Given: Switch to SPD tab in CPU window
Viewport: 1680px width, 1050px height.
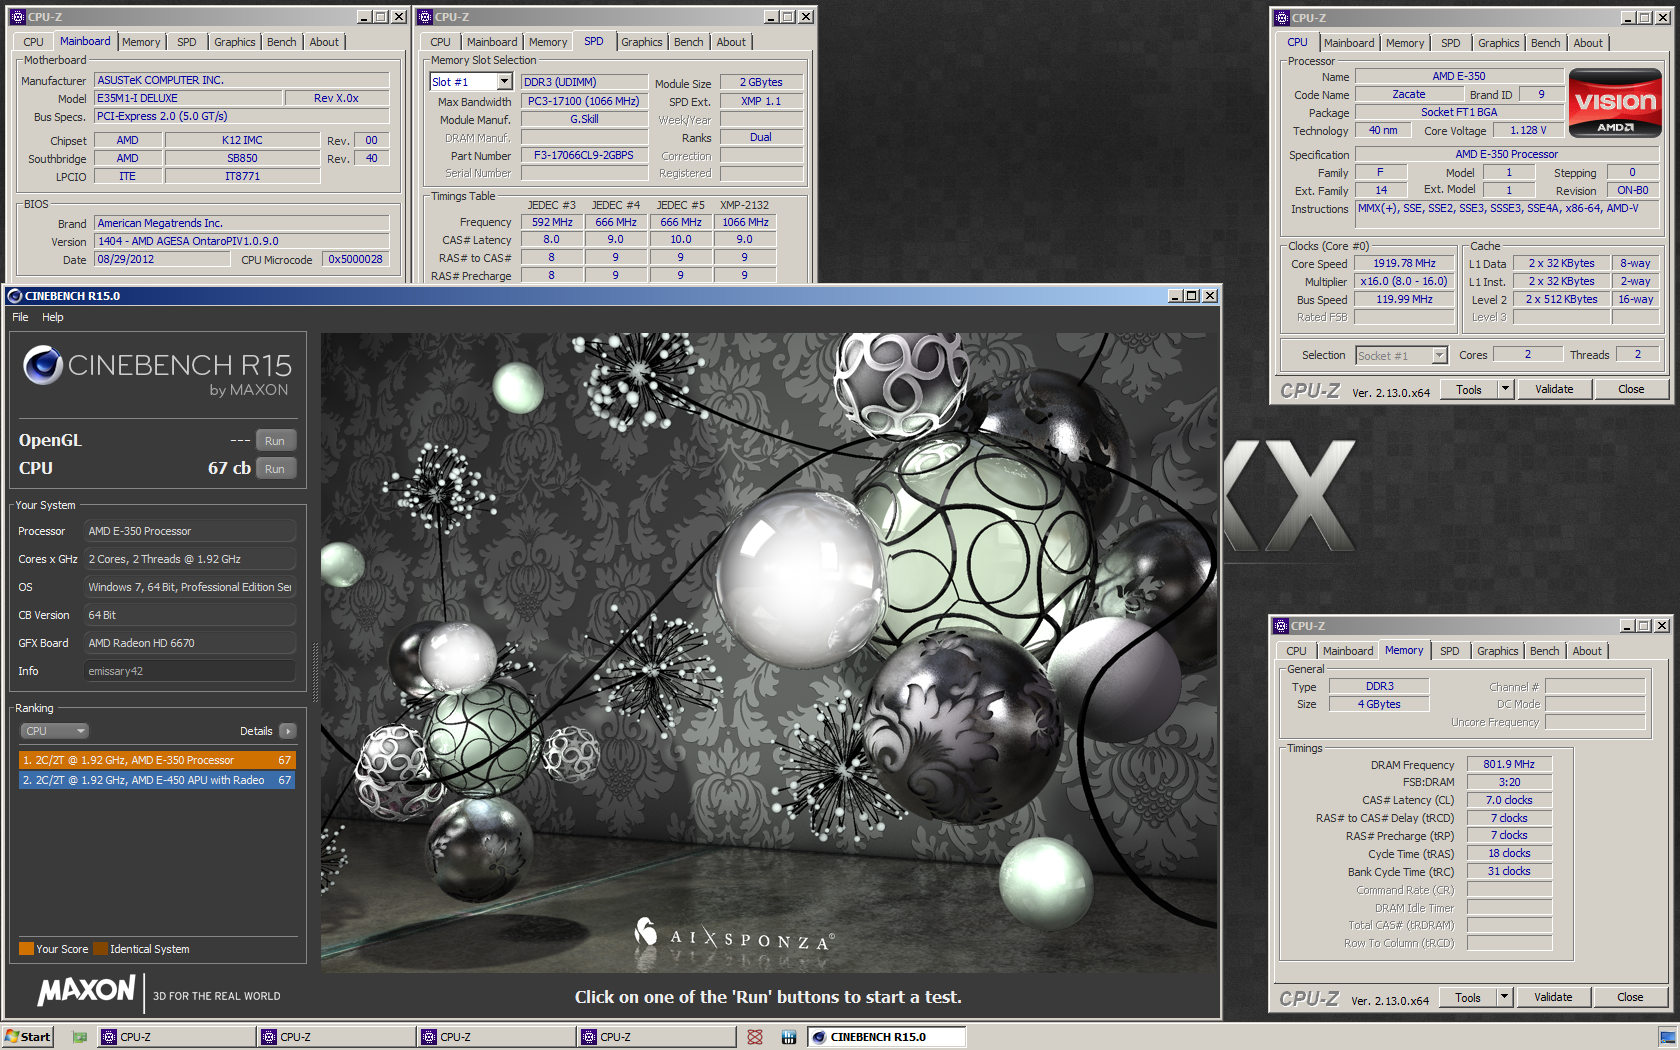Looking at the screenshot, I should [1451, 43].
